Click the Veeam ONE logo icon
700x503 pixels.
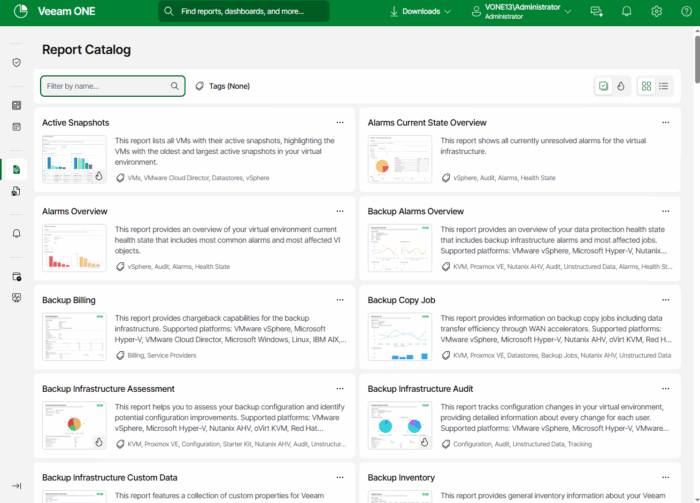[21, 11]
